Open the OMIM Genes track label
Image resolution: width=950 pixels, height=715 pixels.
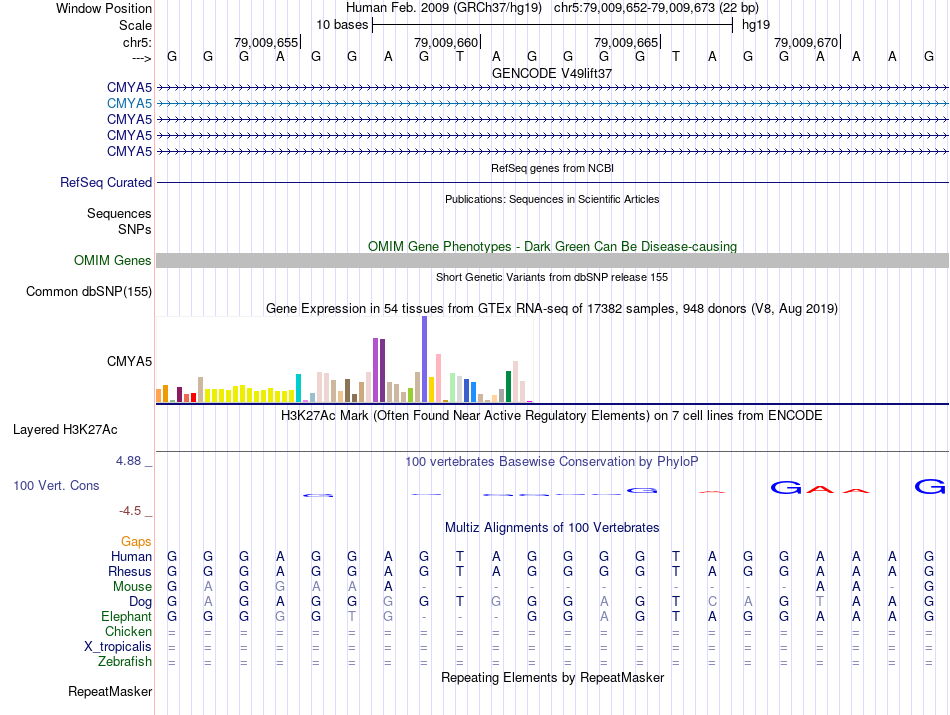pyautogui.click(x=113, y=261)
